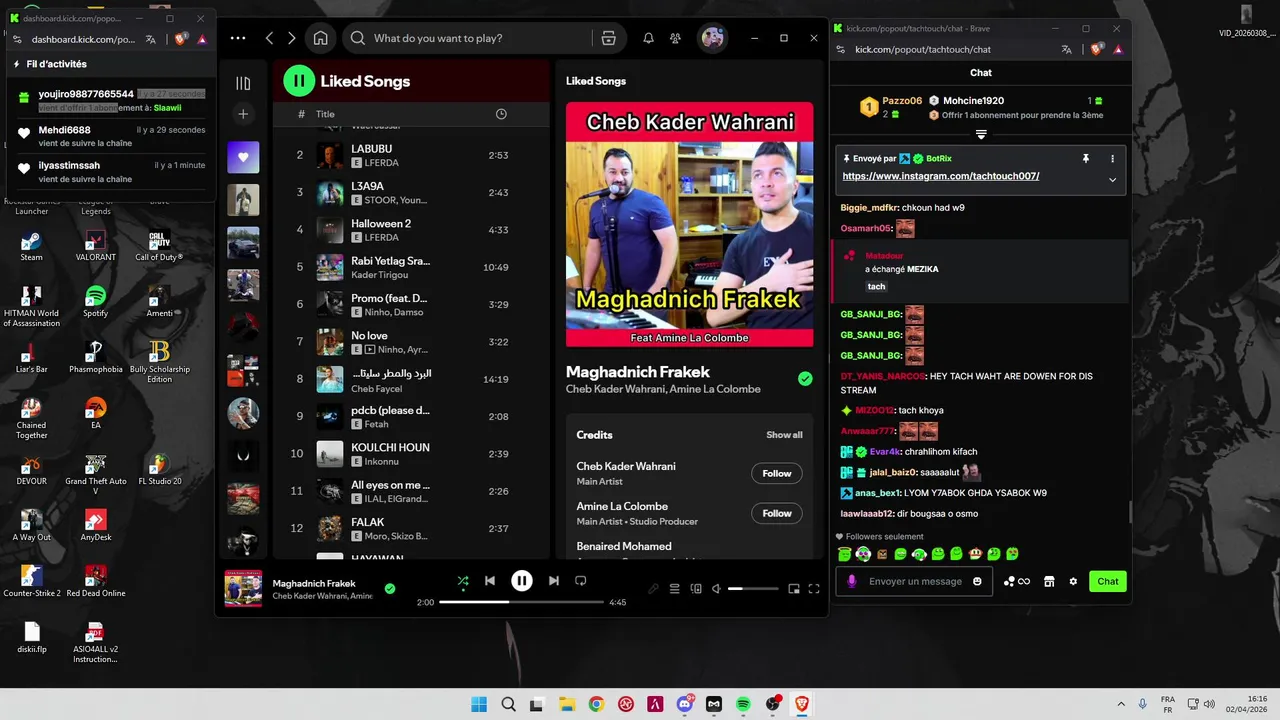
Task: Open Spotify from the taskbar
Action: tap(743, 704)
